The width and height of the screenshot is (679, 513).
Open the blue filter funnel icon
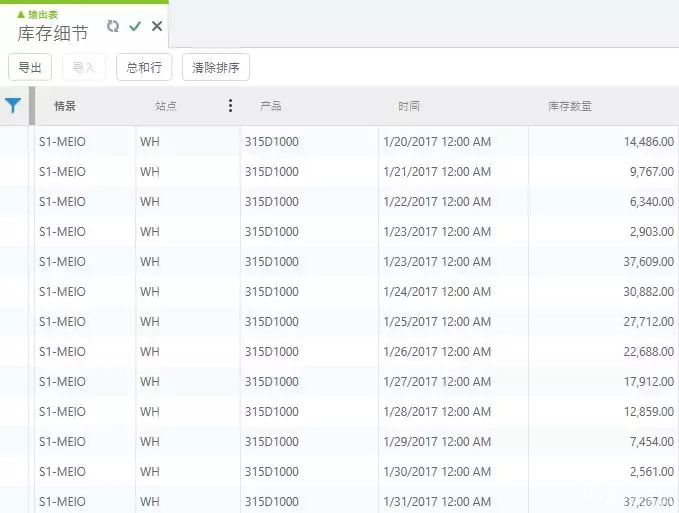pos(13,105)
